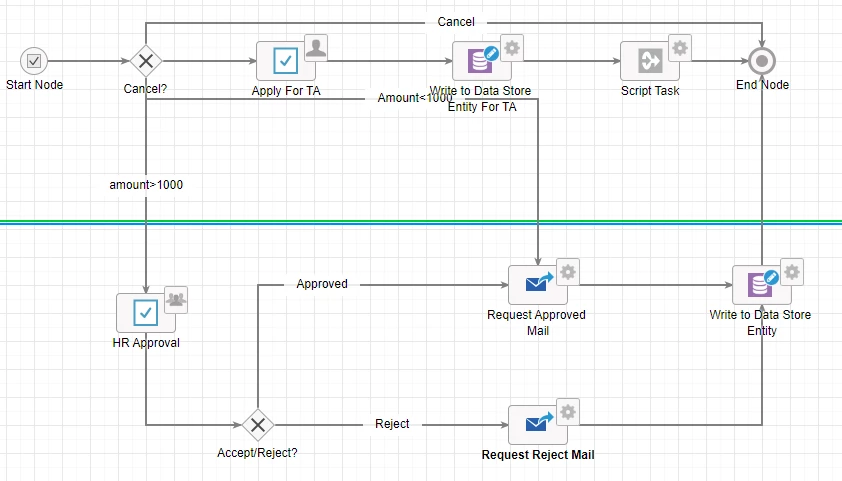Click the bold Request Reject Mail label

click(x=538, y=455)
